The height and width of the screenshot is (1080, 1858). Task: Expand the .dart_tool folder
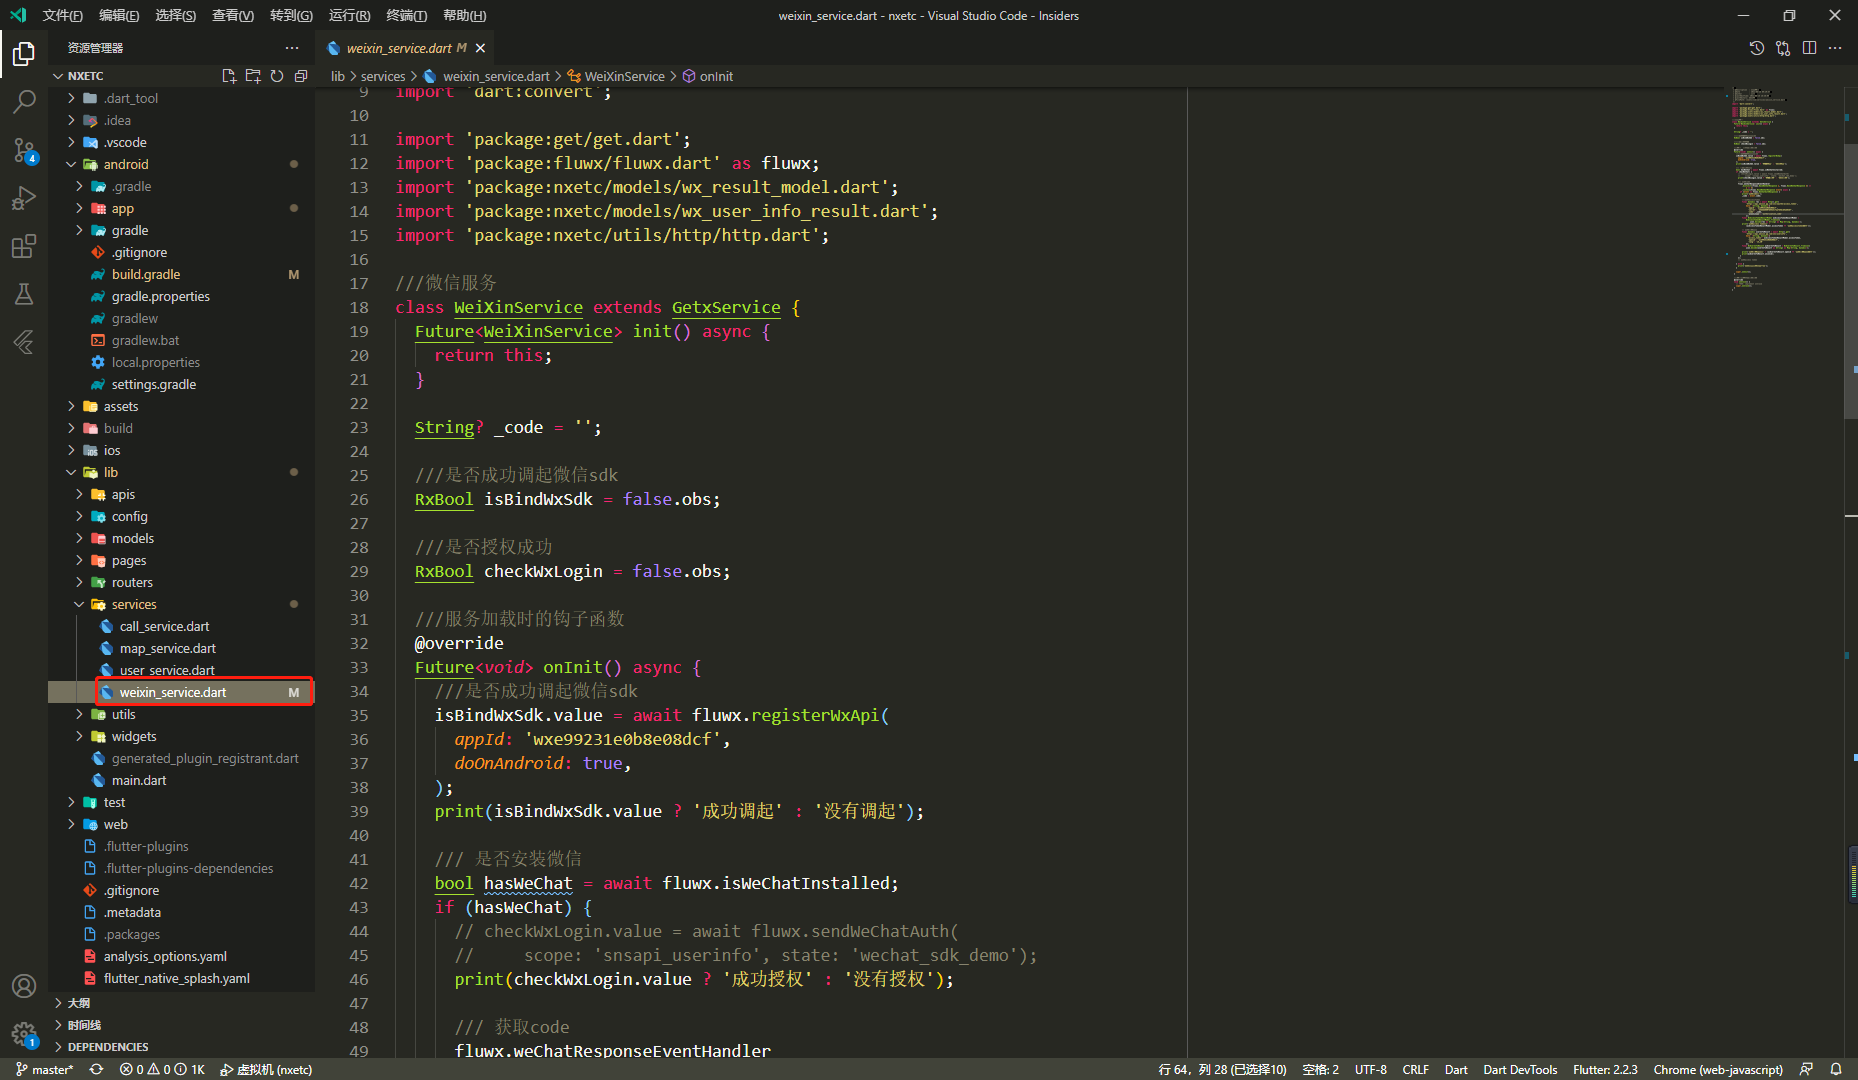tap(181, 98)
